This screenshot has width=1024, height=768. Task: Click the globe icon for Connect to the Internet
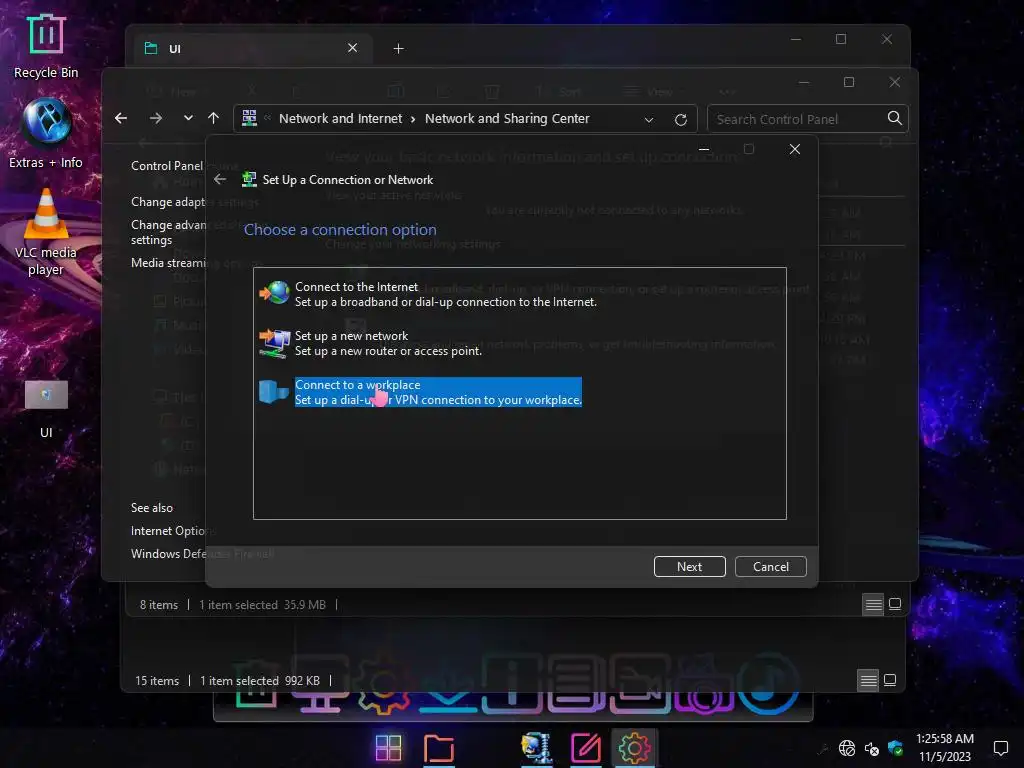coord(274,293)
